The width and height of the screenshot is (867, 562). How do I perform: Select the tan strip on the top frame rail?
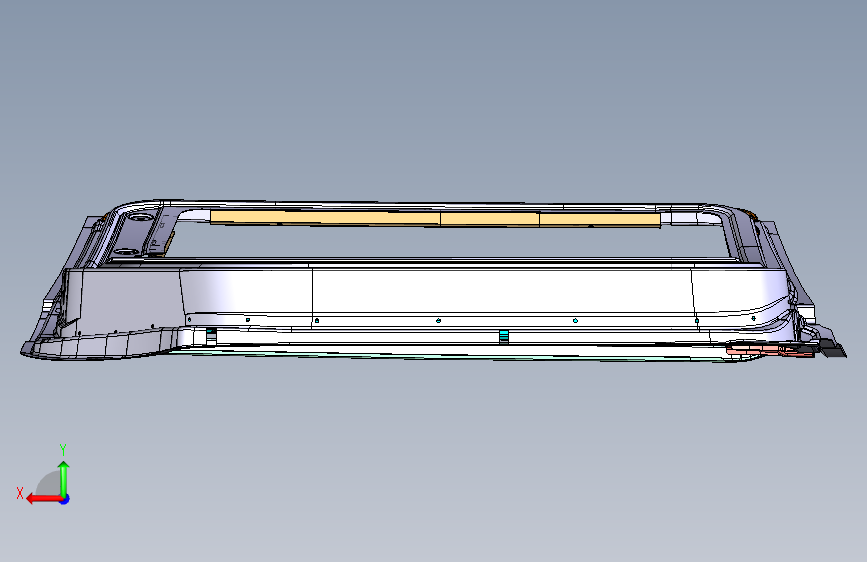(435, 218)
